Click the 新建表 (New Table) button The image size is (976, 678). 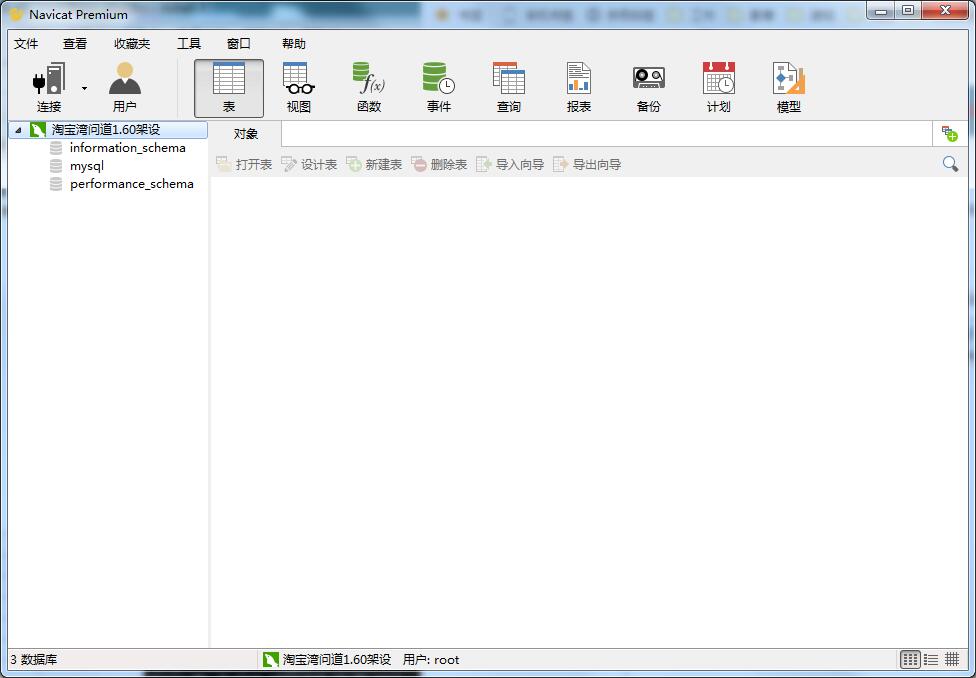click(x=374, y=164)
